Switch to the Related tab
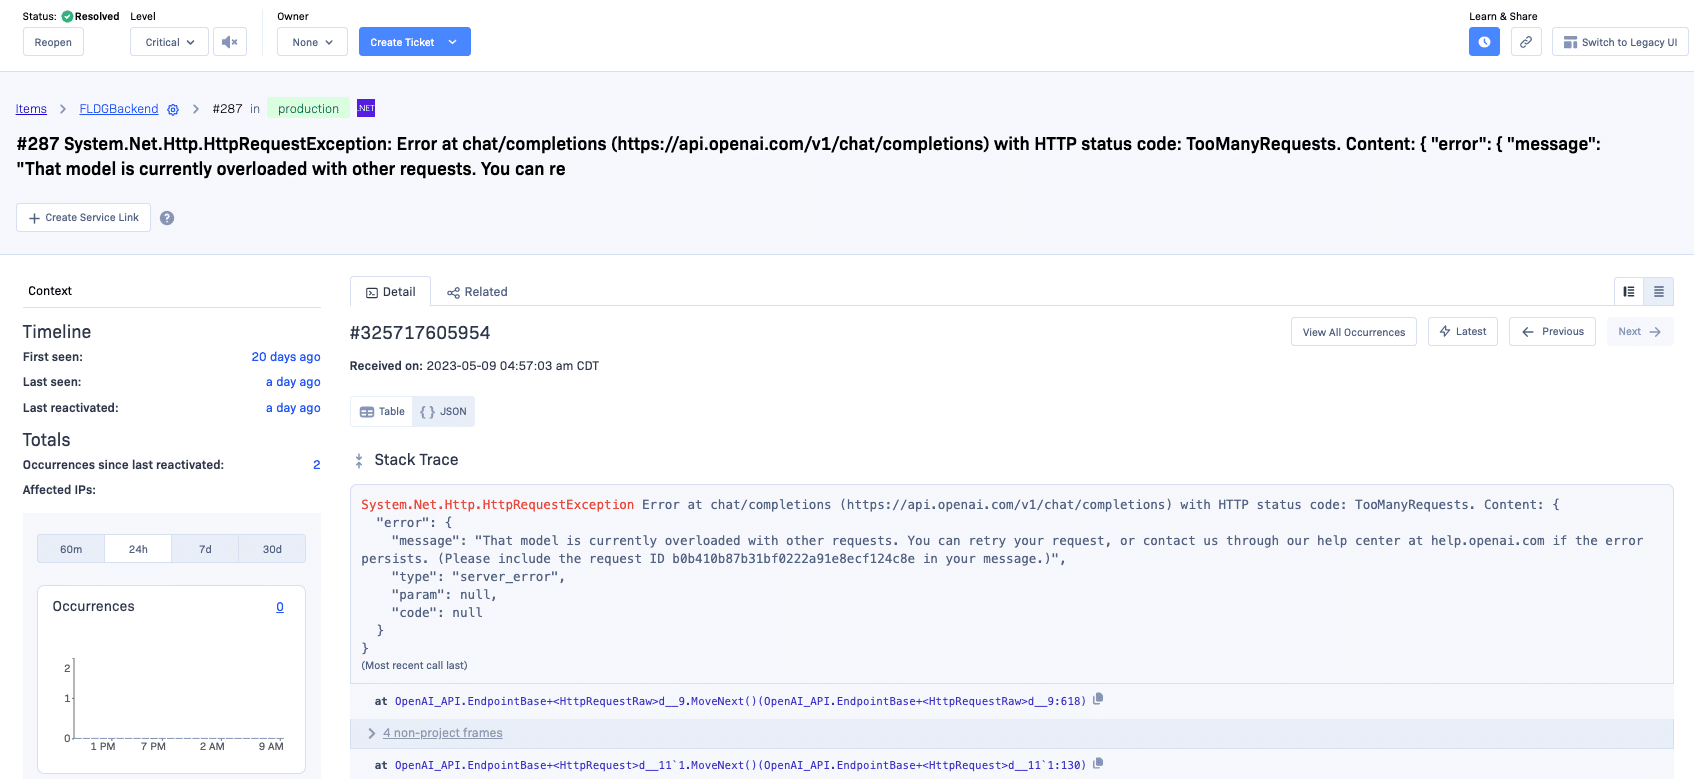 pos(477,292)
